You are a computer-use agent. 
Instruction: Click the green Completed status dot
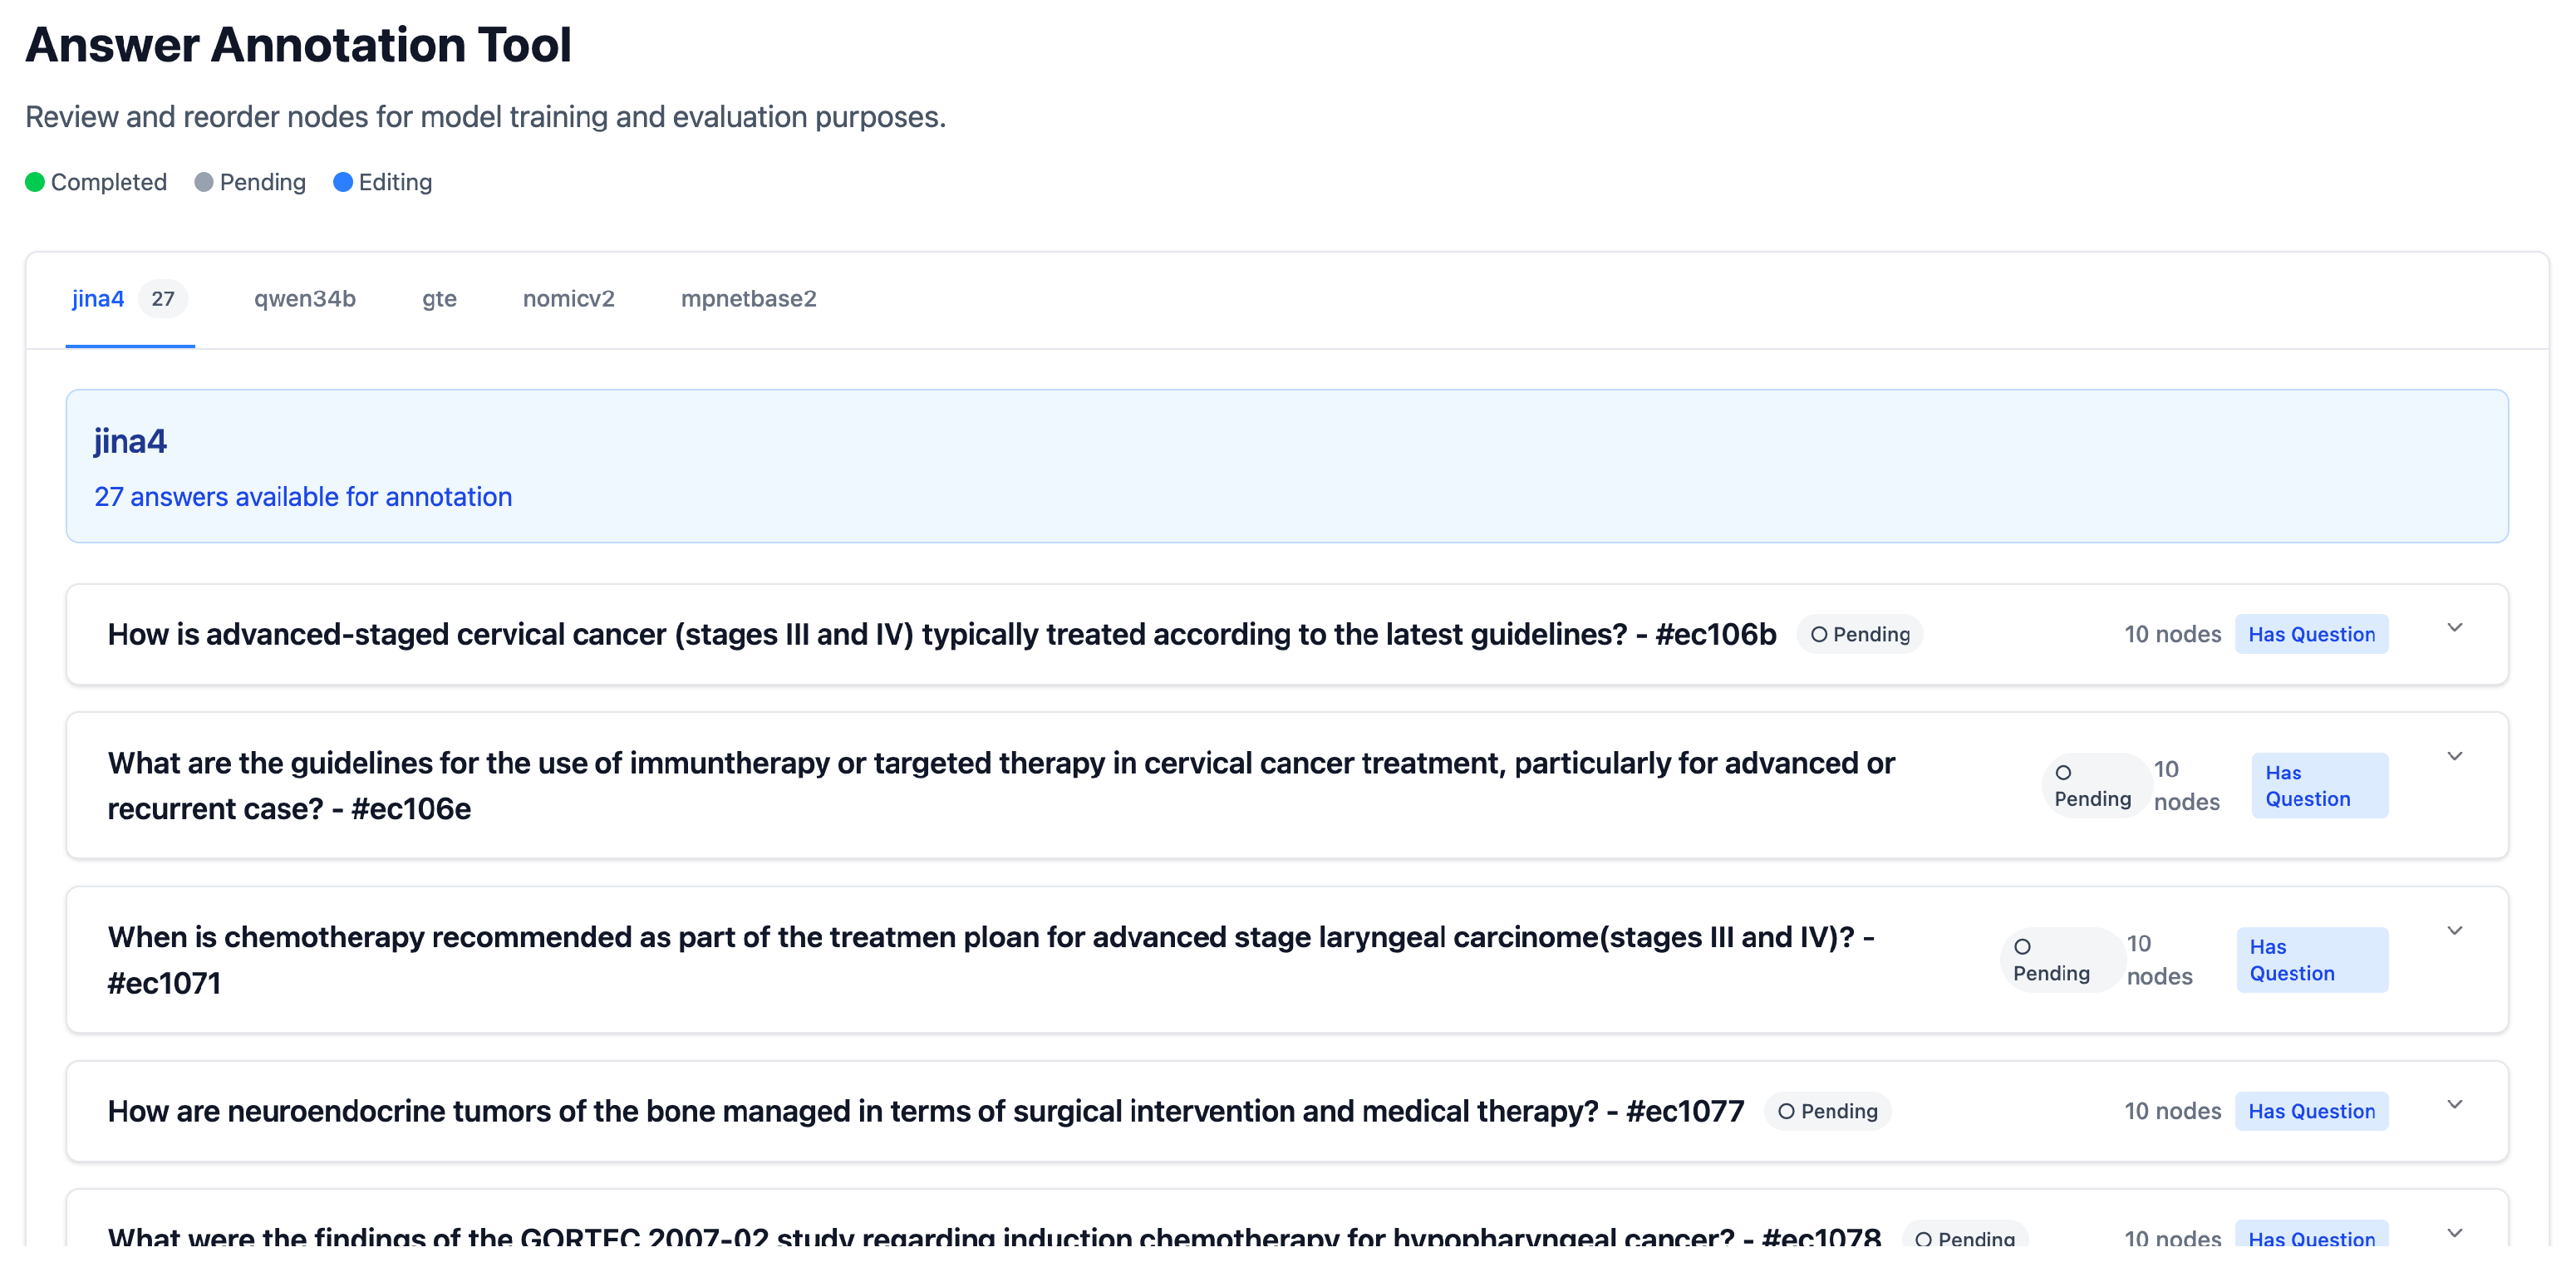tap(35, 182)
